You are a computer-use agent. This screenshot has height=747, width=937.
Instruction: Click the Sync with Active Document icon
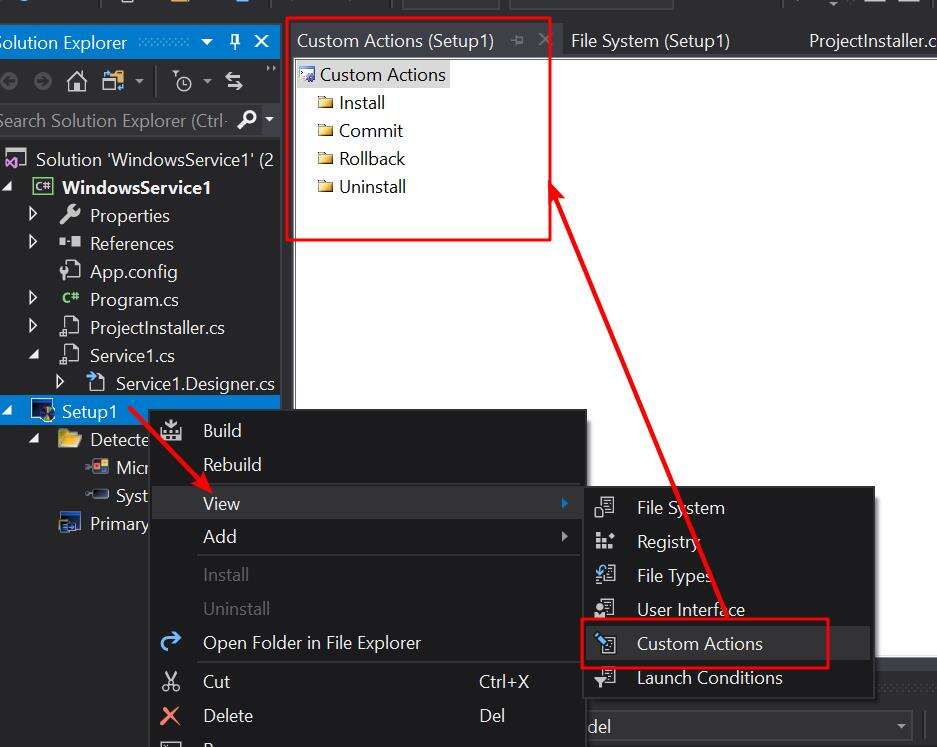(x=234, y=81)
